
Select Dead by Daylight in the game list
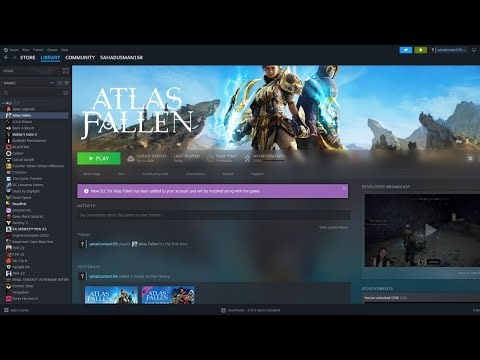tap(26, 191)
